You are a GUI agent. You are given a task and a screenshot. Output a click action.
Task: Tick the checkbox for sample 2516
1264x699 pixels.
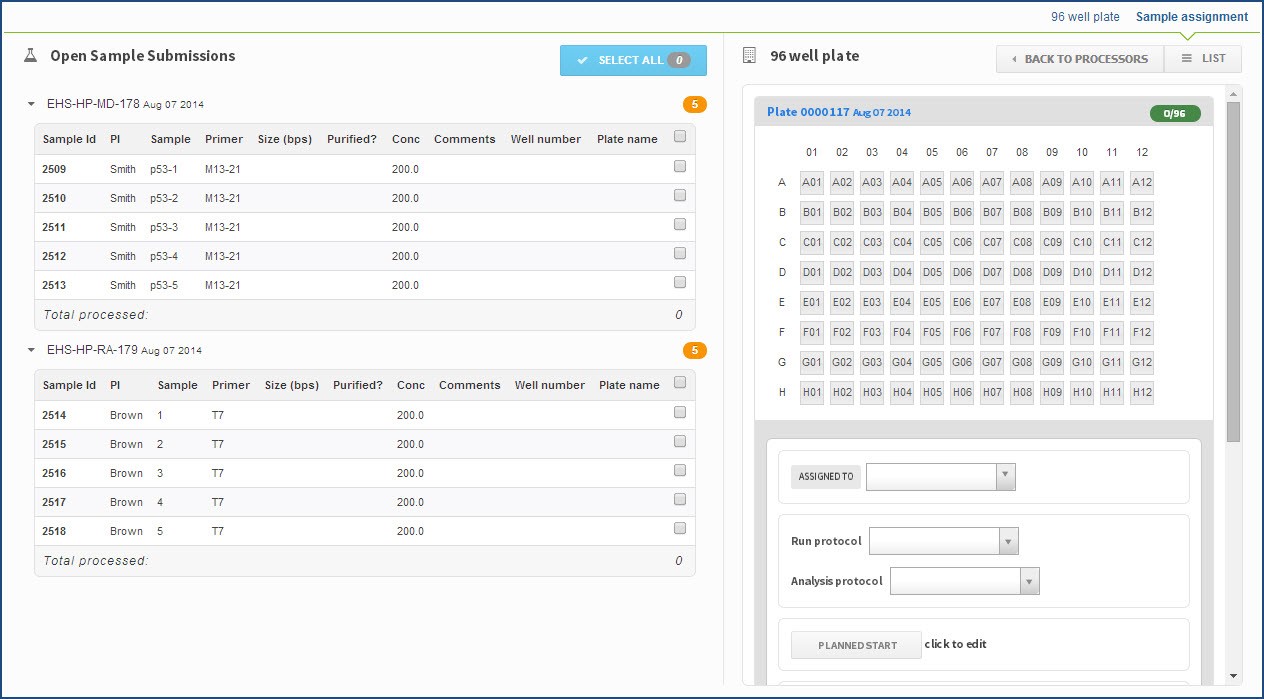[x=680, y=470]
